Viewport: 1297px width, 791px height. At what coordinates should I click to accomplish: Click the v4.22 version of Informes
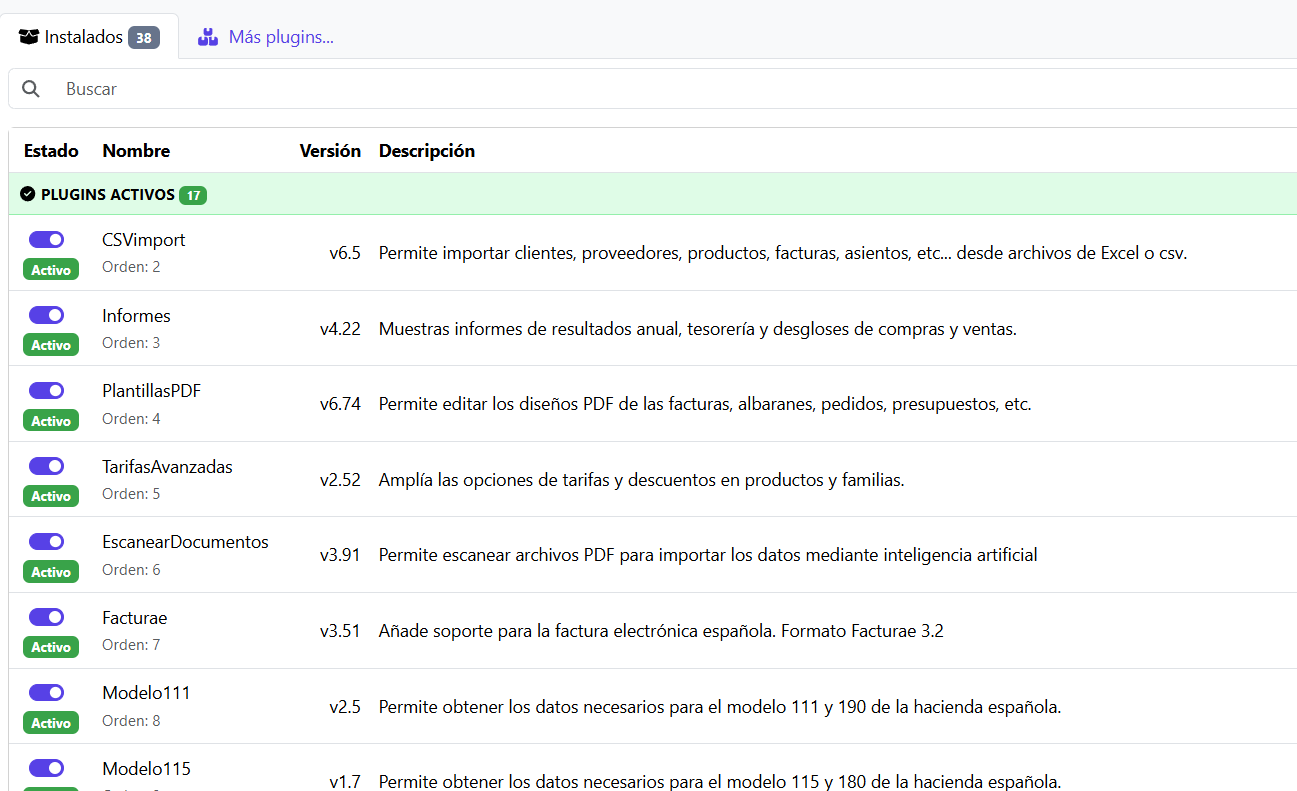point(340,329)
